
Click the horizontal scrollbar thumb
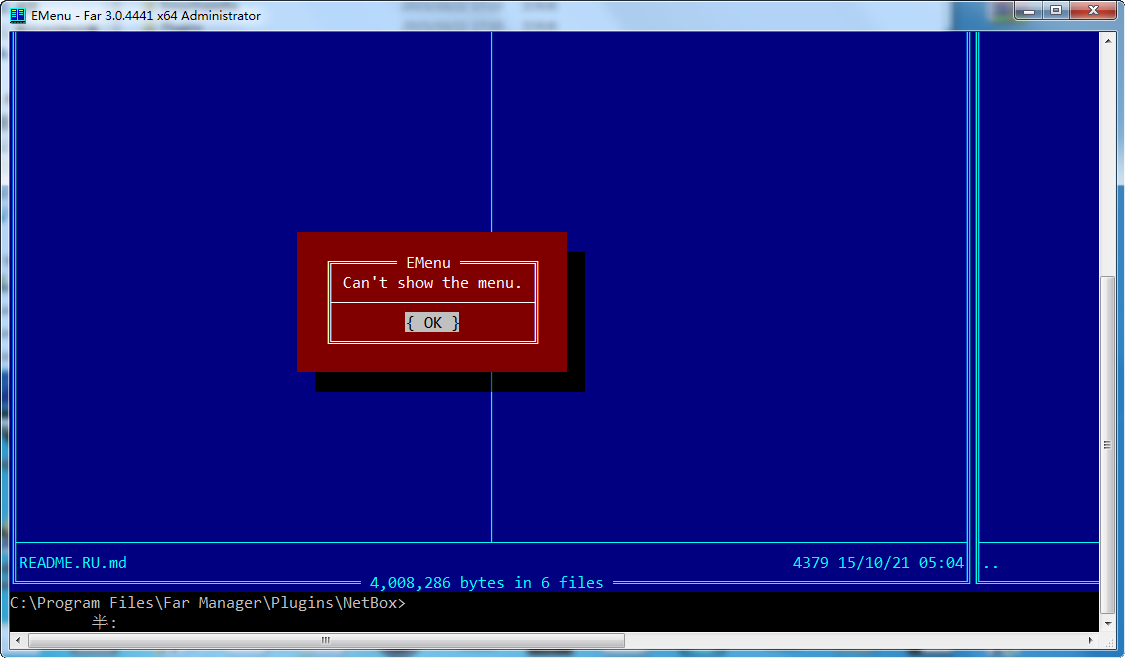[x=325, y=640]
